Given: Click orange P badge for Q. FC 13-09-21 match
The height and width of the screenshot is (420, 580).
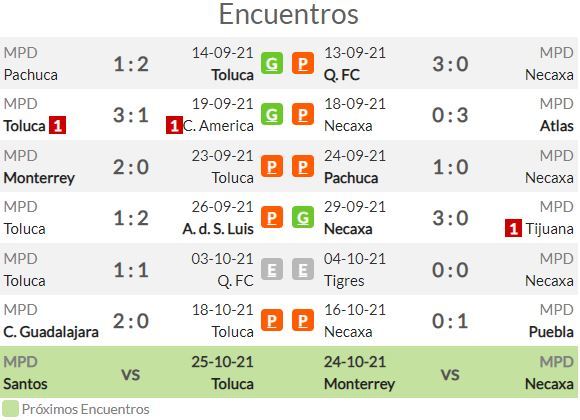Looking at the screenshot, I should pyautogui.click(x=303, y=63).
